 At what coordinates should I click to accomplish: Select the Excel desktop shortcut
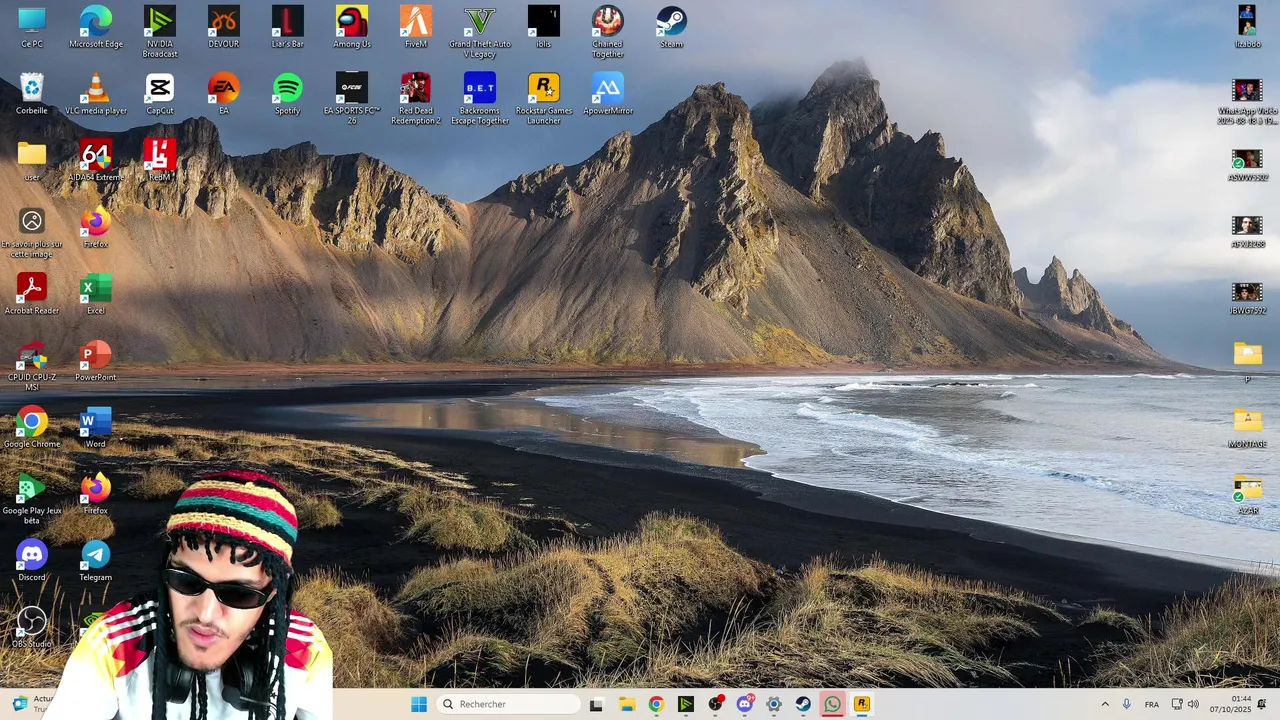click(x=96, y=294)
